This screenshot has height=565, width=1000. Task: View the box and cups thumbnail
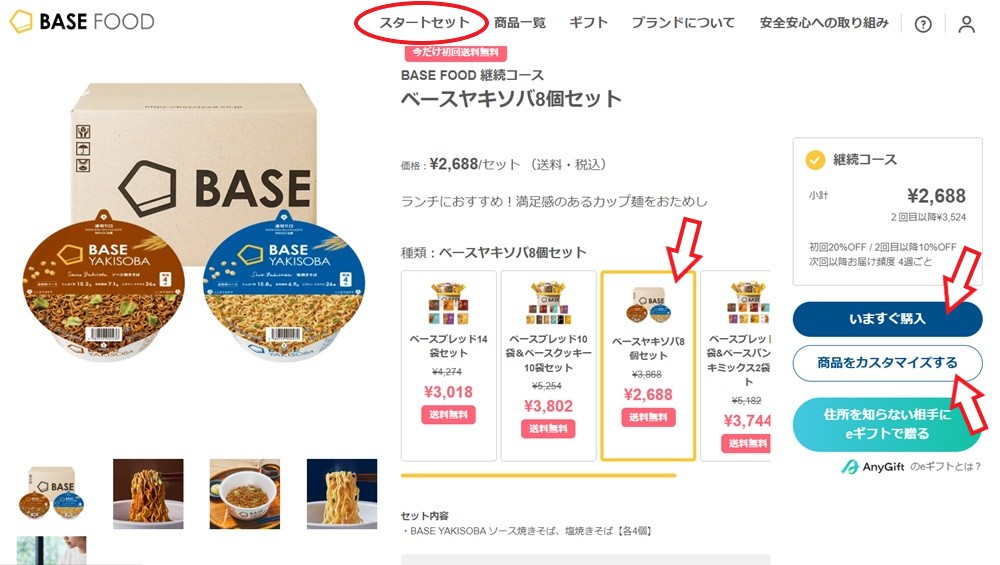click(x=51, y=494)
